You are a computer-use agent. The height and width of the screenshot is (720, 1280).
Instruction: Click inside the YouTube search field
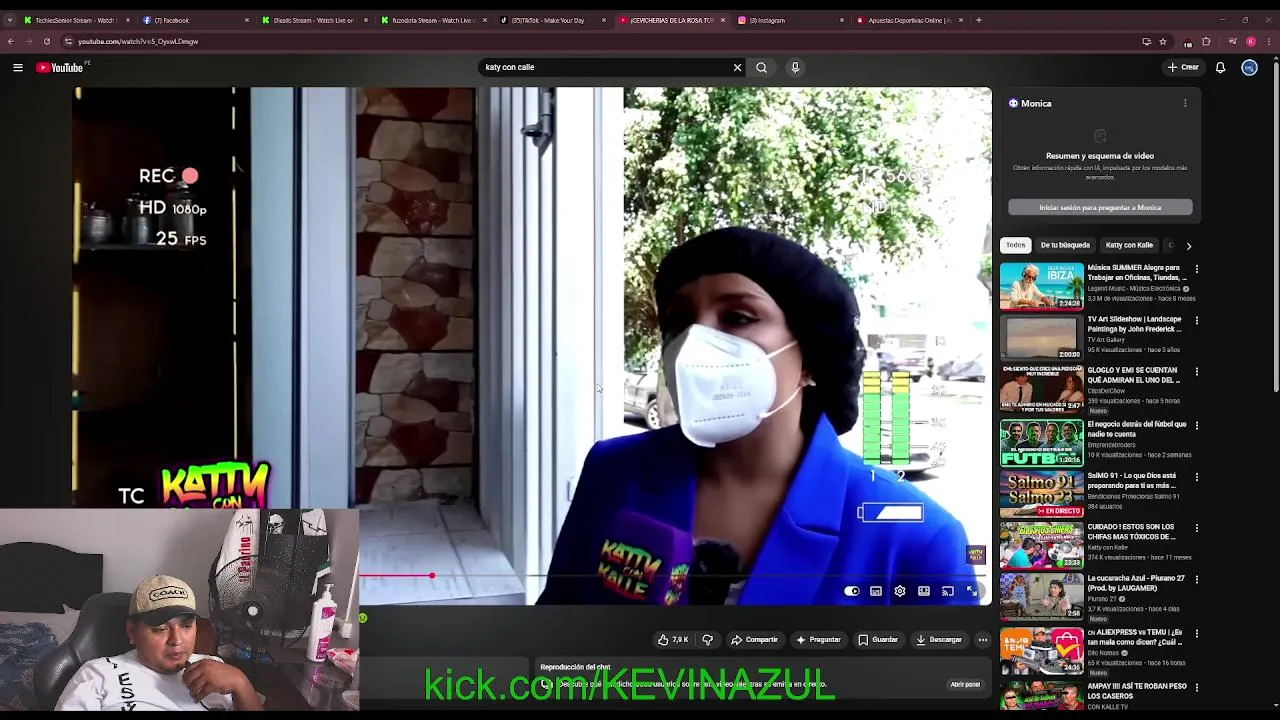[606, 67]
